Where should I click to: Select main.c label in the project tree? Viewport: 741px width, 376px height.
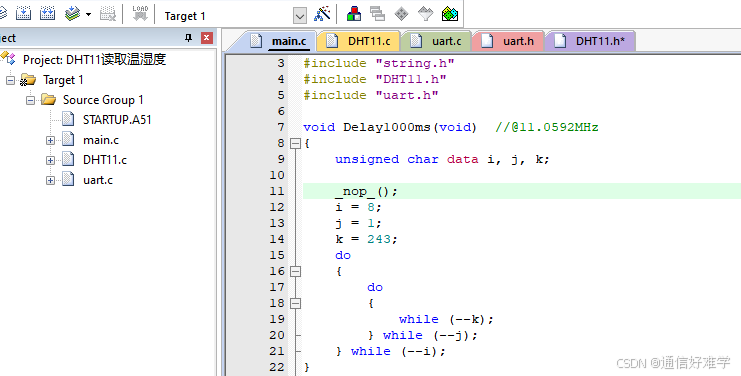click(x=101, y=140)
